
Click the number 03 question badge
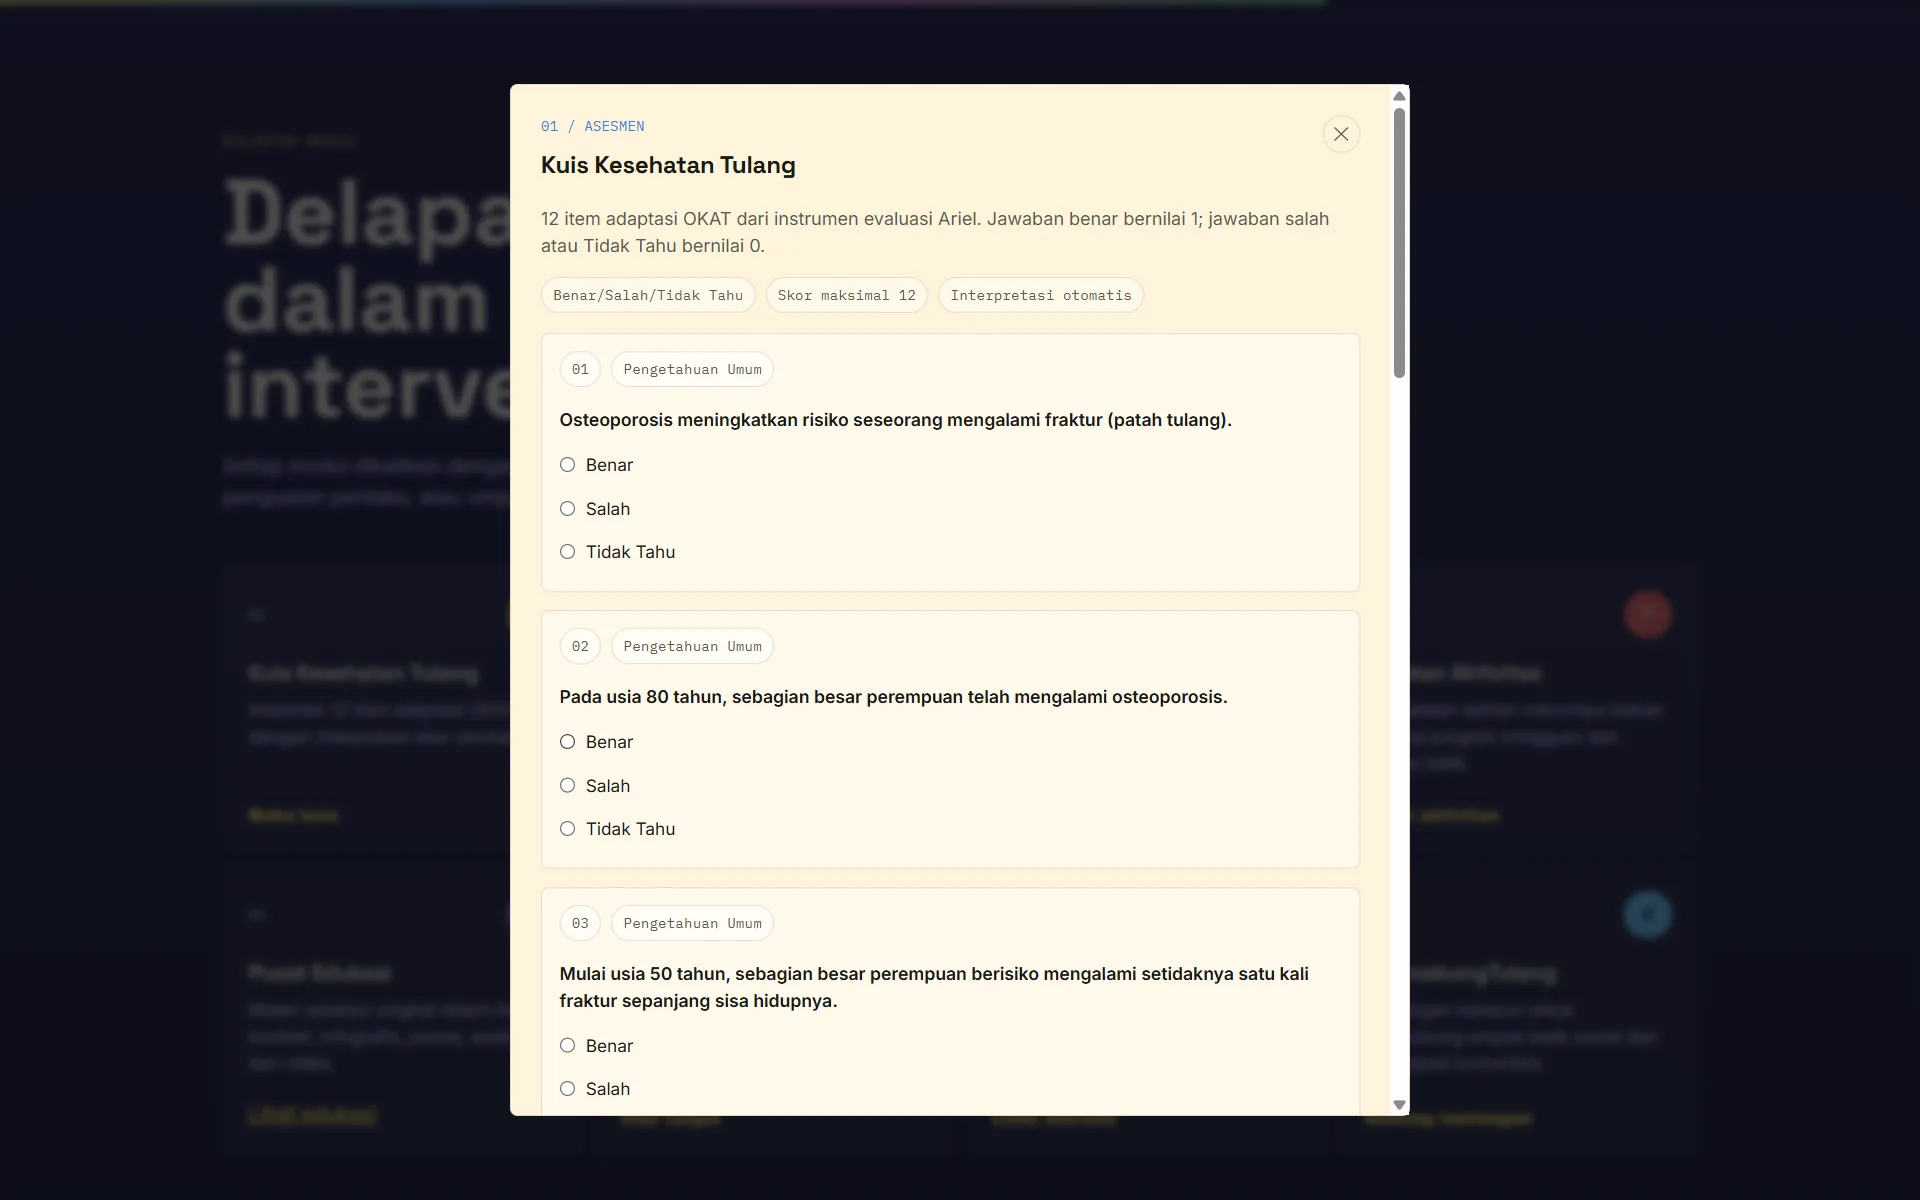(x=580, y=923)
